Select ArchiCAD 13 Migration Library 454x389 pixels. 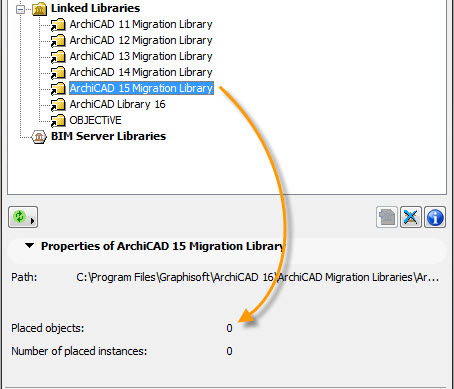coord(141,56)
